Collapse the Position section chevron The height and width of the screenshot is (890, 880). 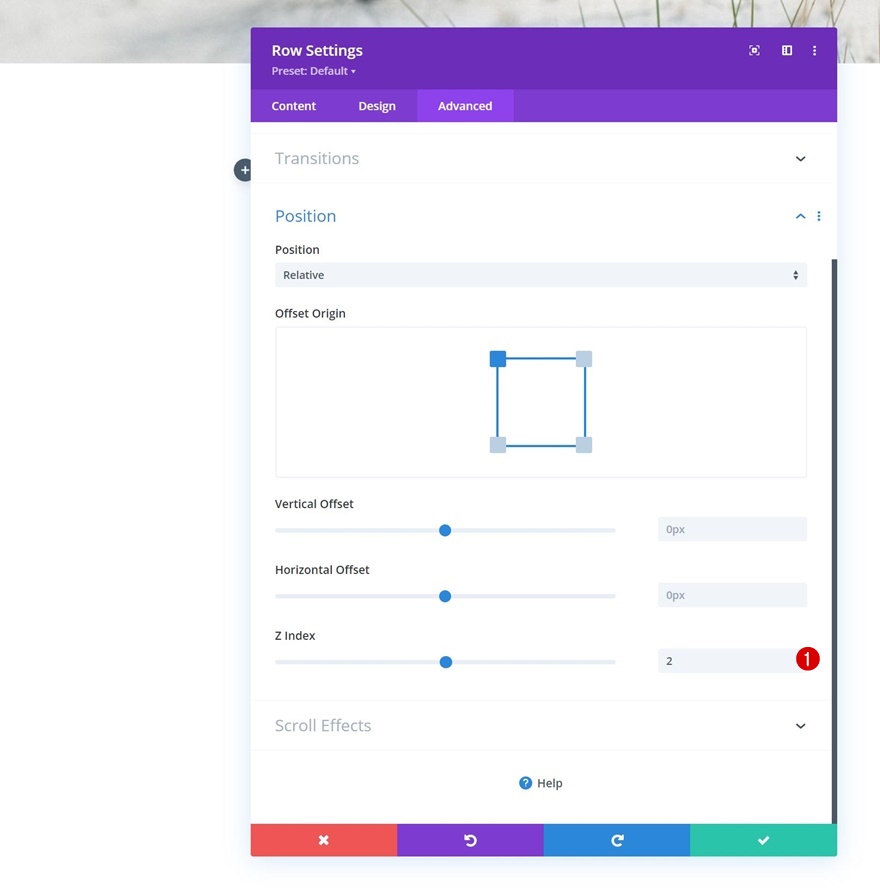[801, 216]
